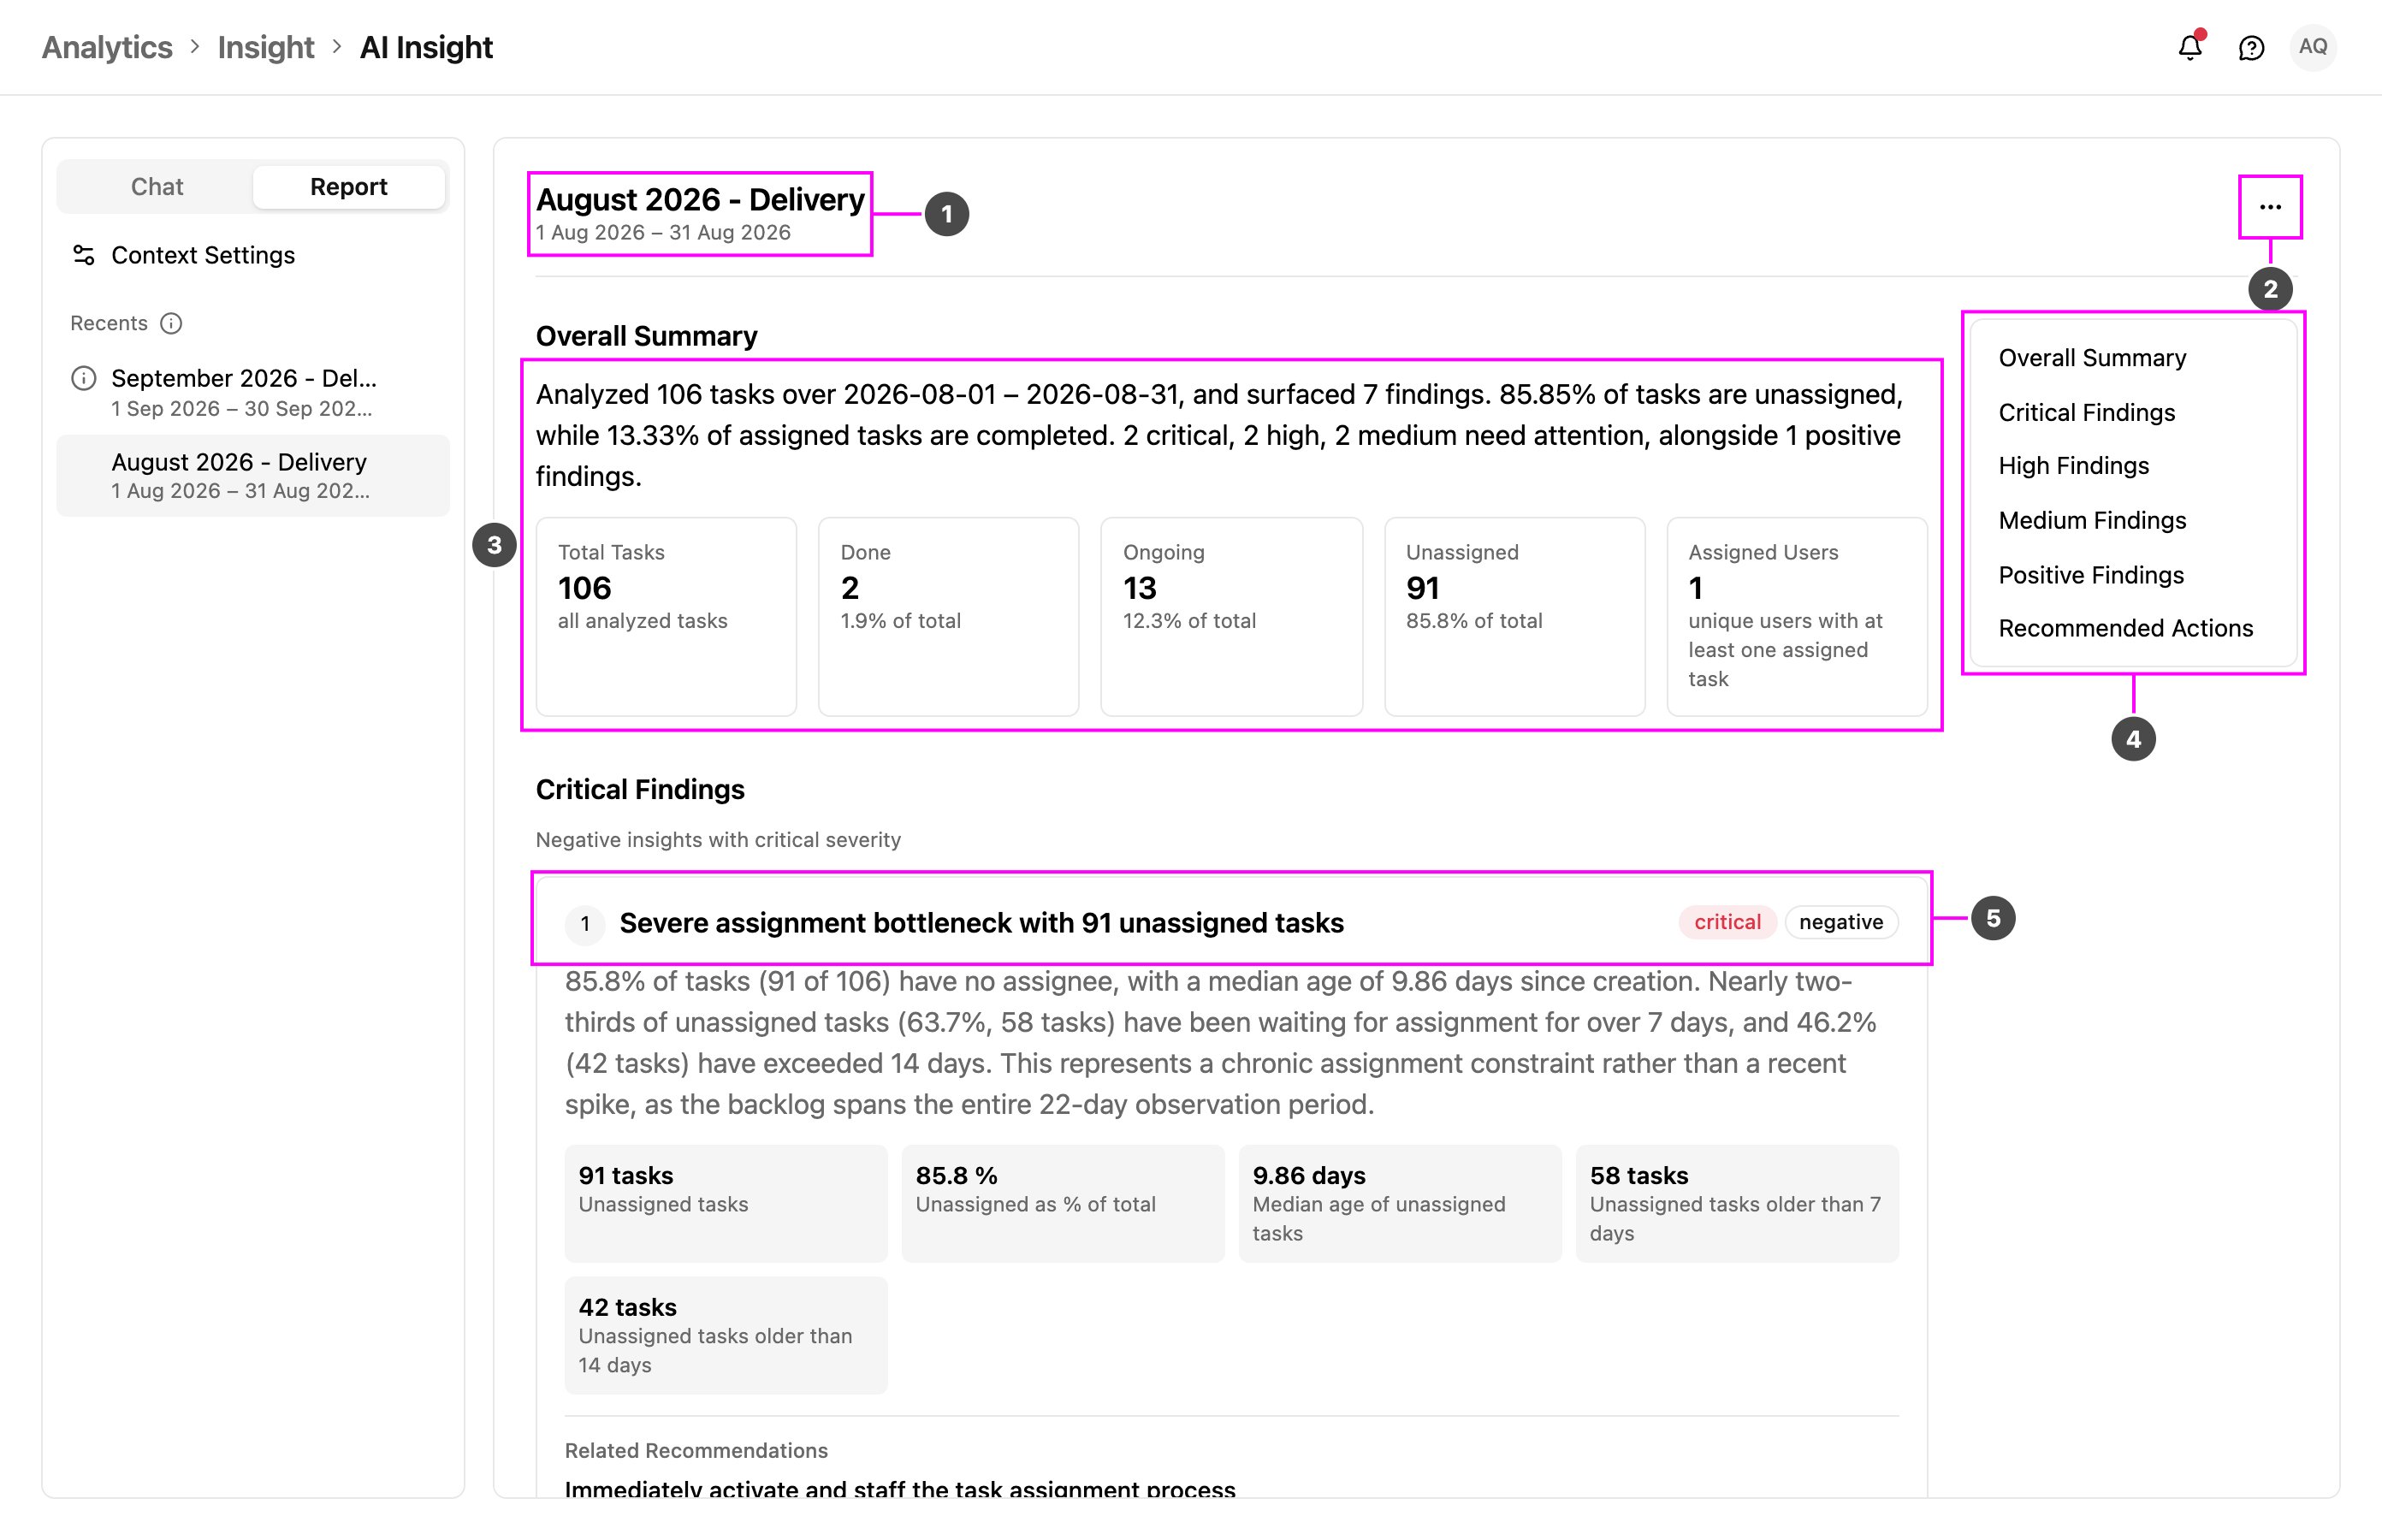Click the 42 tasks older than 14 days metric
This screenshot has height=1540, width=2382.
tap(725, 1335)
